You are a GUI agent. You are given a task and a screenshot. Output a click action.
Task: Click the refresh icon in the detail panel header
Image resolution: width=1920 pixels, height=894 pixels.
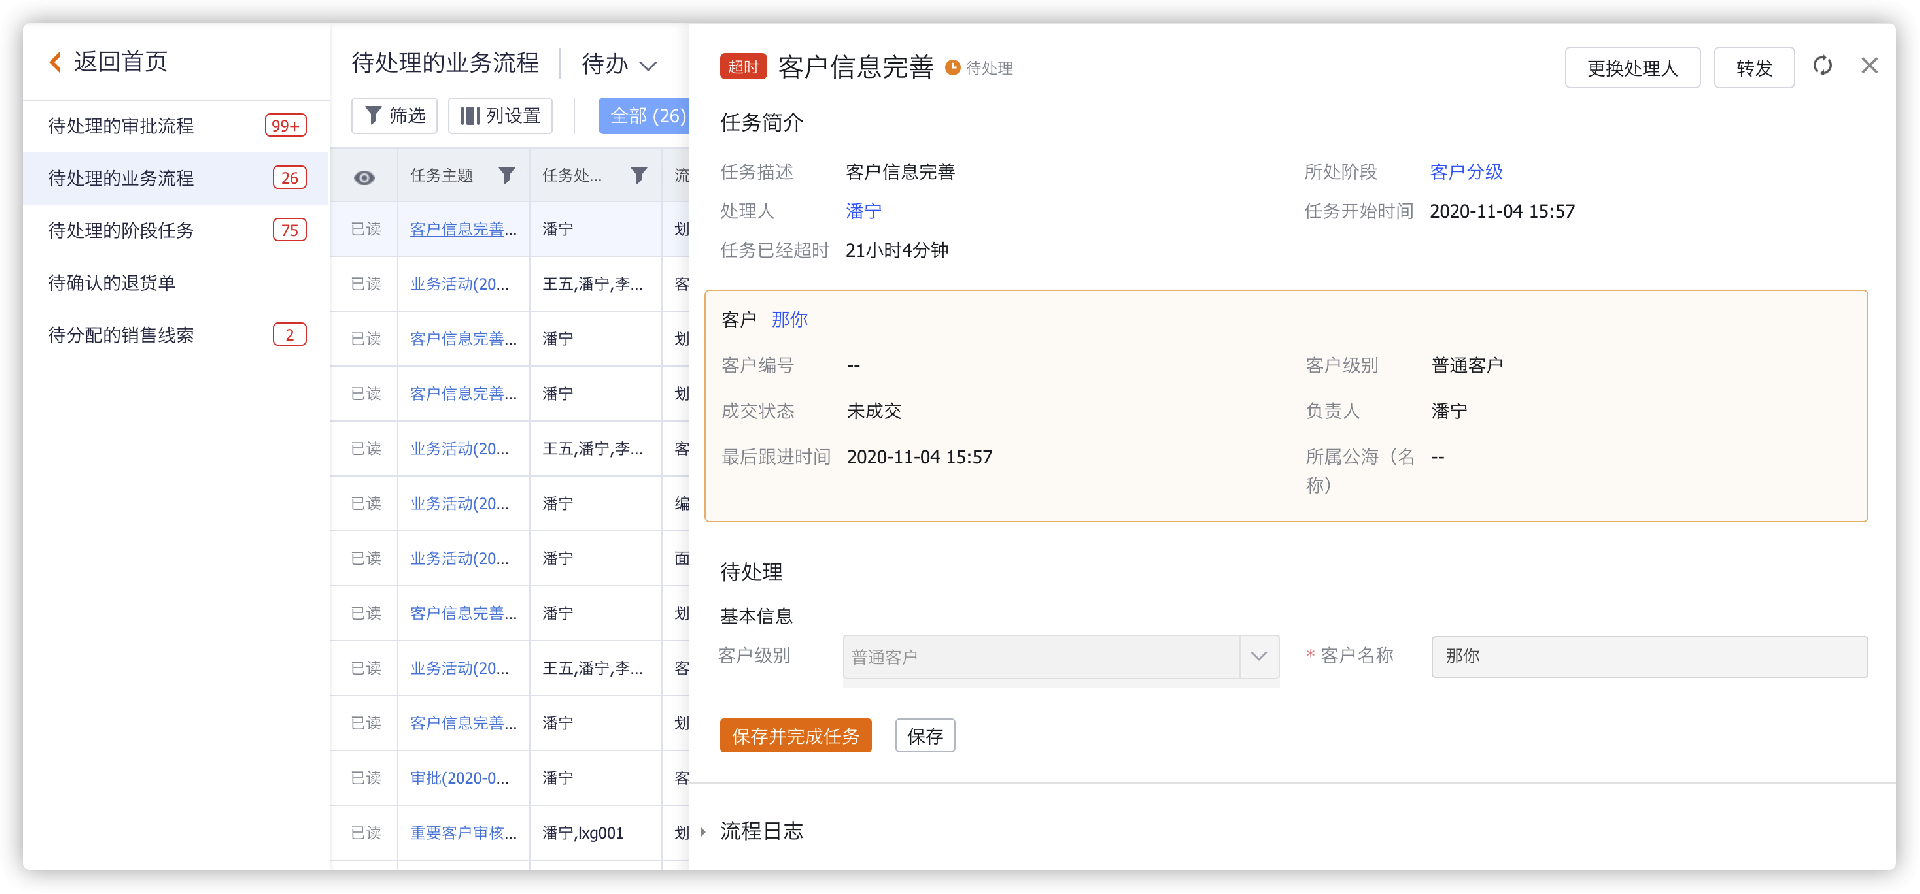(1823, 66)
